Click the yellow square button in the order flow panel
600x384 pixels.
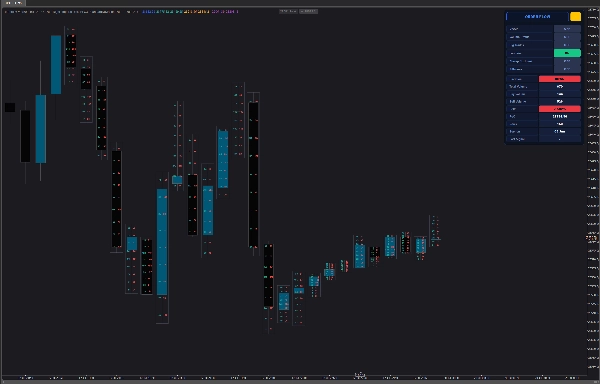point(575,16)
